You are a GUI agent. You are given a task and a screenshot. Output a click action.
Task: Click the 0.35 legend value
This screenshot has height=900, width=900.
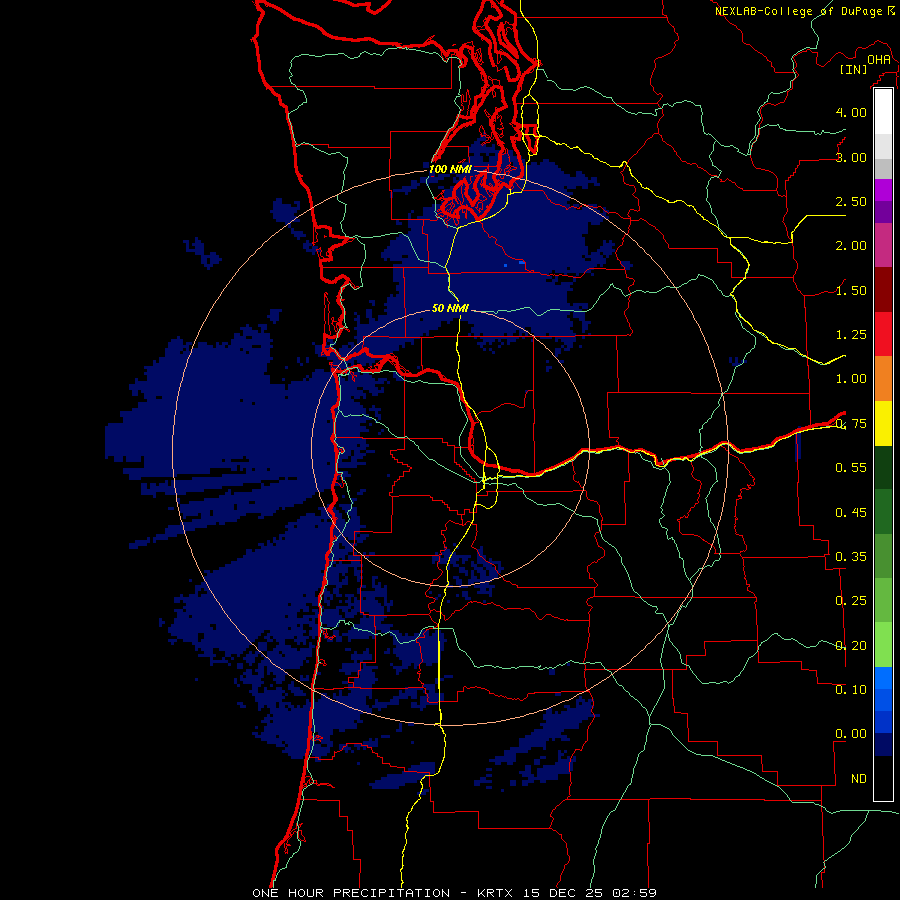pyautogui.click(x=851, y=557)
